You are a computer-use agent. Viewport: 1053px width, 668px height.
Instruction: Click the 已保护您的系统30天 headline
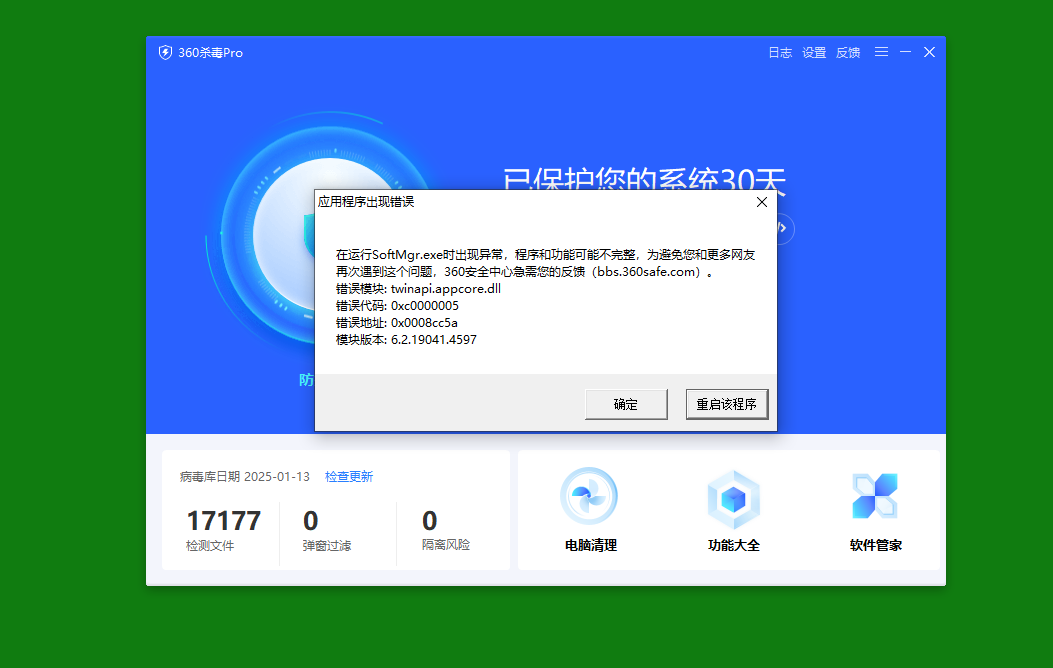pyautogui.click(x=644, y=179)
